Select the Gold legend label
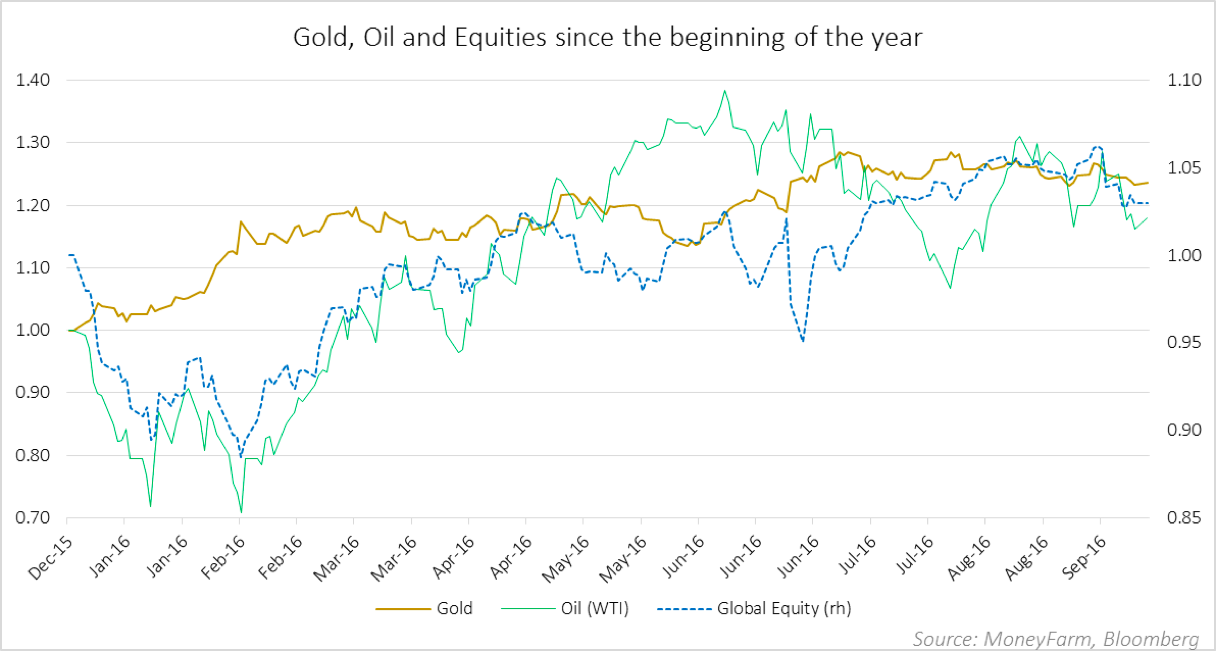1217x651 pixels. pyautogui.click(x=454, y=608)
